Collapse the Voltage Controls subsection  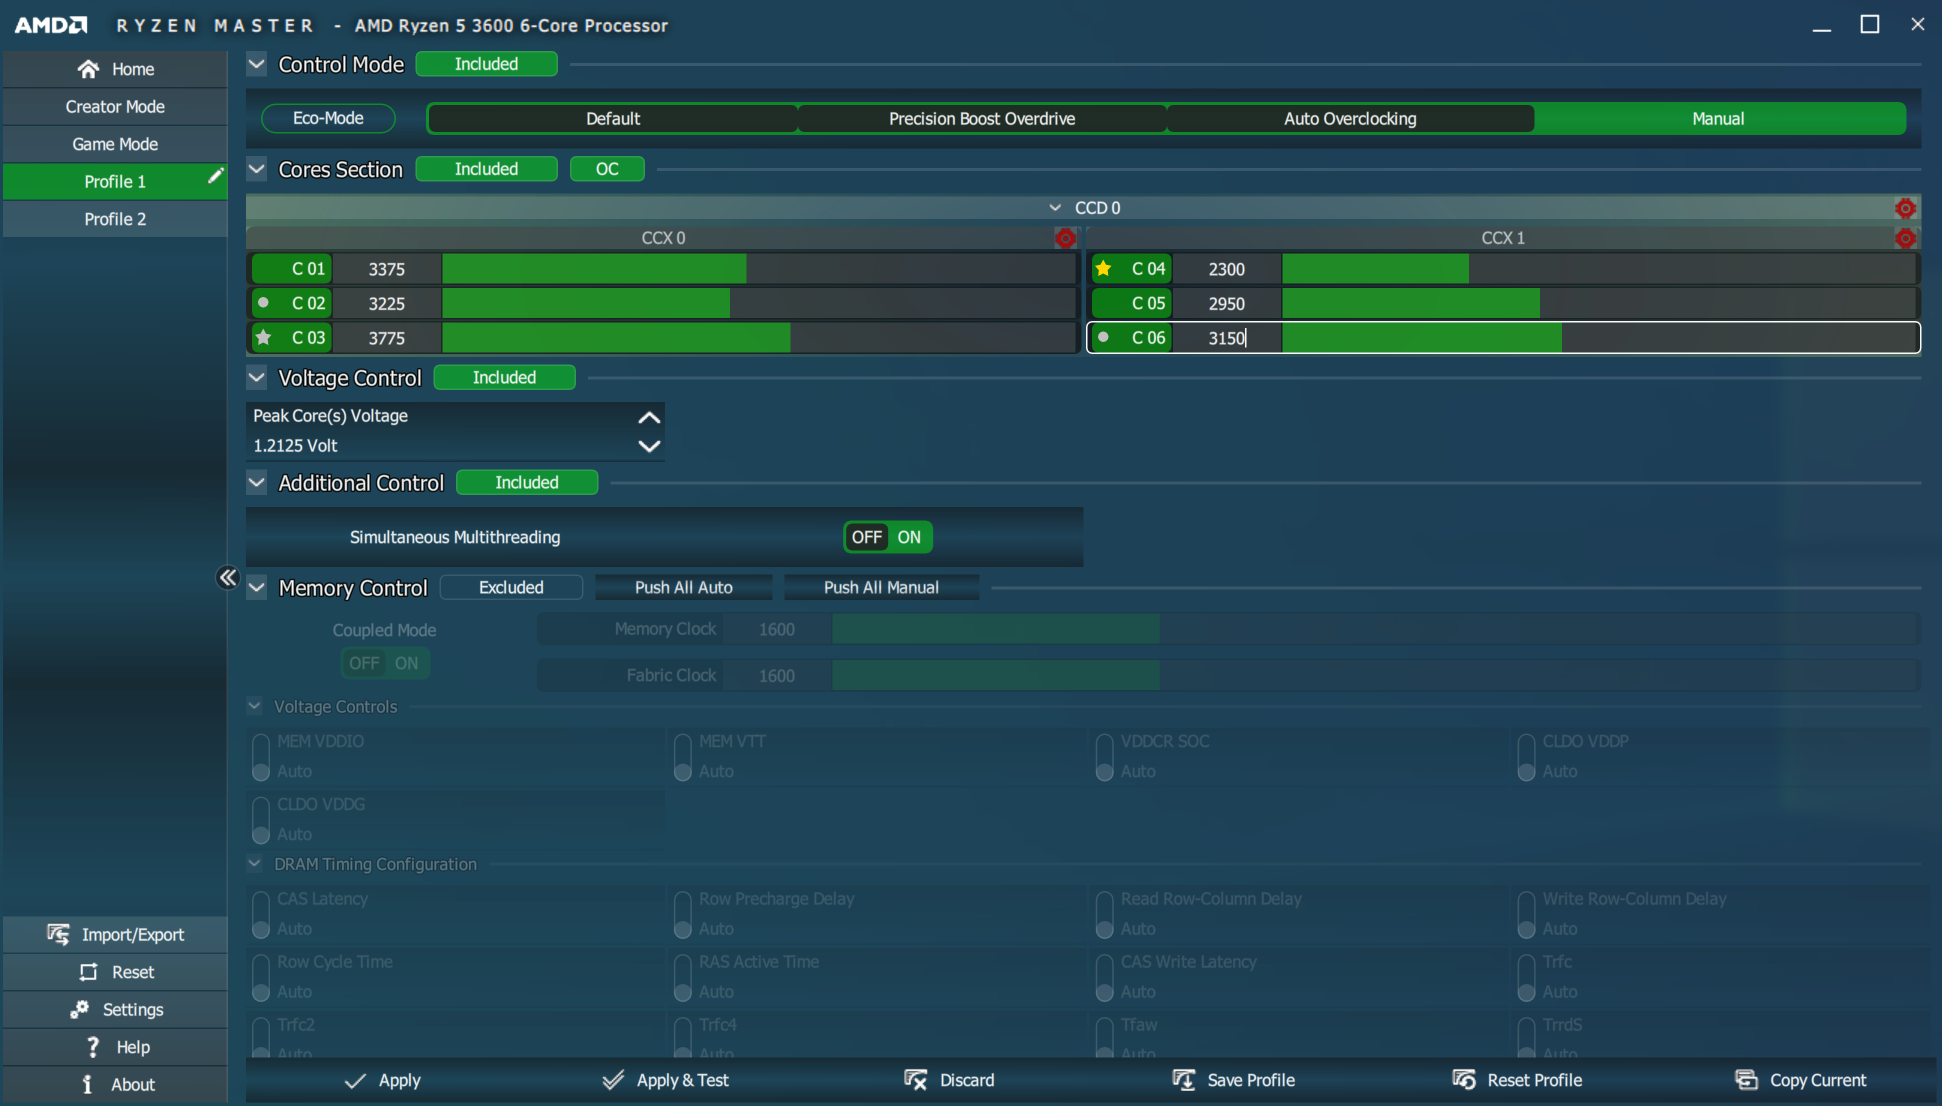(x=255, y=706)
